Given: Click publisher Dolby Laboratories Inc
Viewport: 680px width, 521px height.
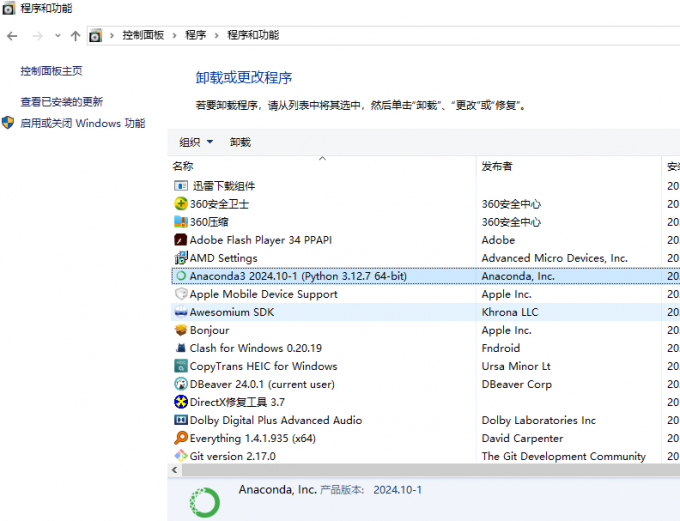Looking at the screenshot, I should [539, 420].
